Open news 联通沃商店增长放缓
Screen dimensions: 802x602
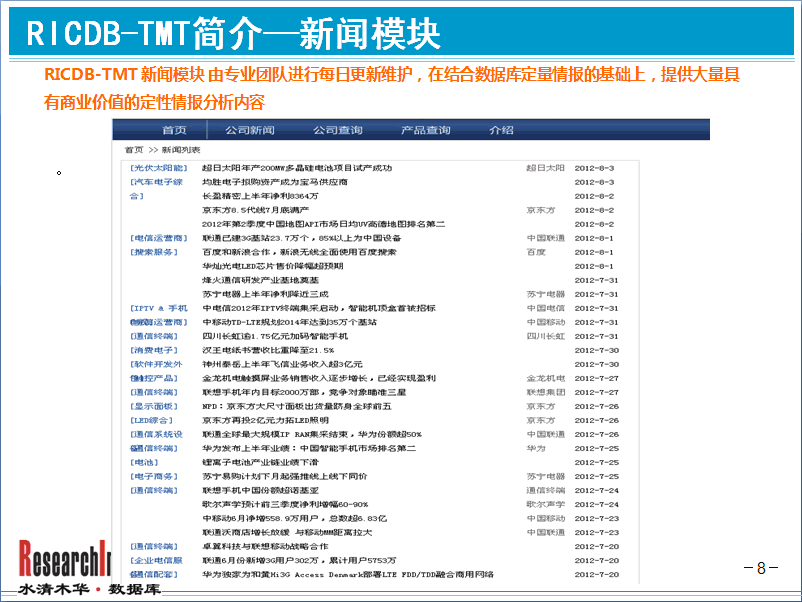[x=287, y=532]
